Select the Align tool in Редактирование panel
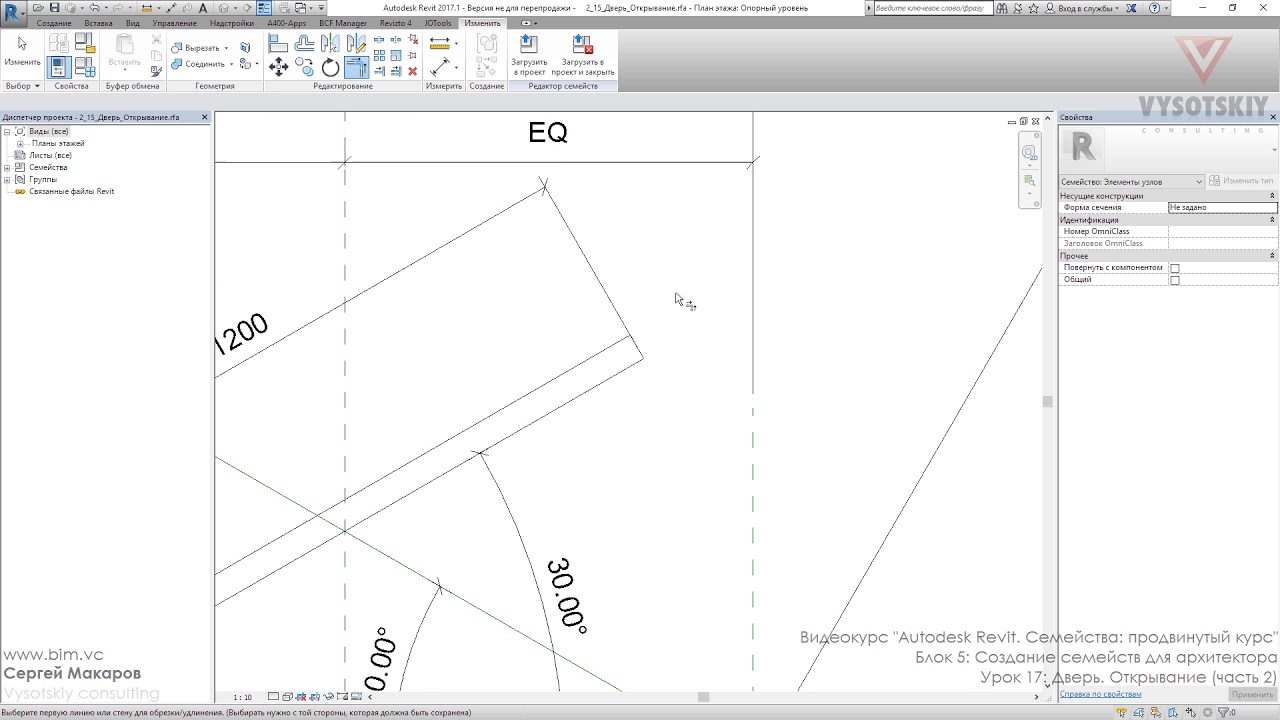The height and width of the screenshot is (720, 1280). tap(278, 43)
